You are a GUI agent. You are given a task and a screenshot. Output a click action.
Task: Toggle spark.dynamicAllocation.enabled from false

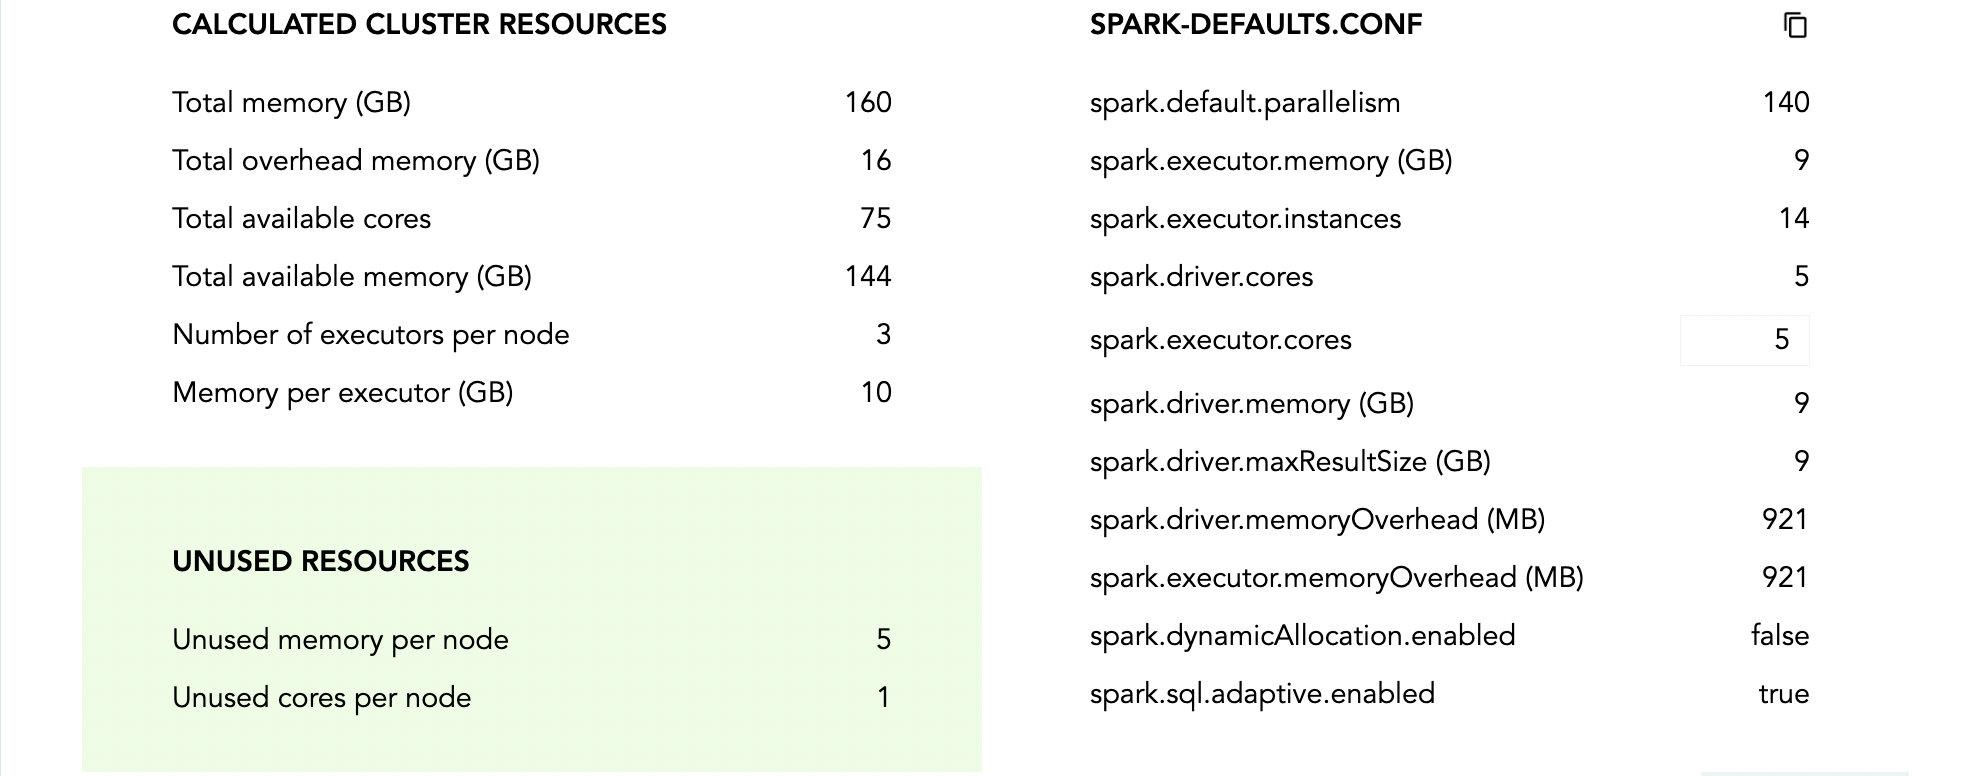pos(1779,635)
